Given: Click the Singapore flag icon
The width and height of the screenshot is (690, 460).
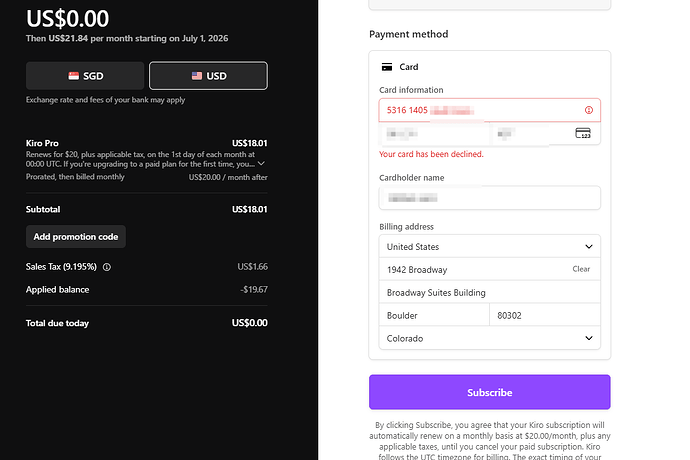Looking at the screenshot, I should pyautogui.click(x=73, y=76).
